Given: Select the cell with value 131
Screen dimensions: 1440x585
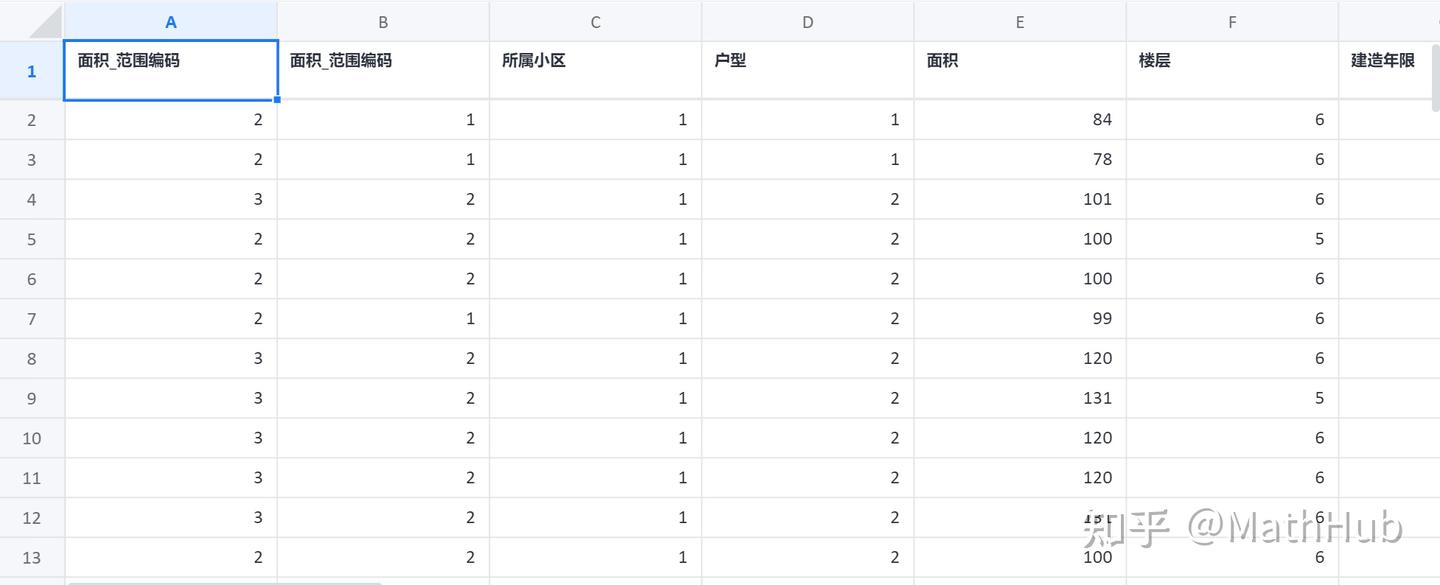Looking at the screenshot, I should 1019,398.
